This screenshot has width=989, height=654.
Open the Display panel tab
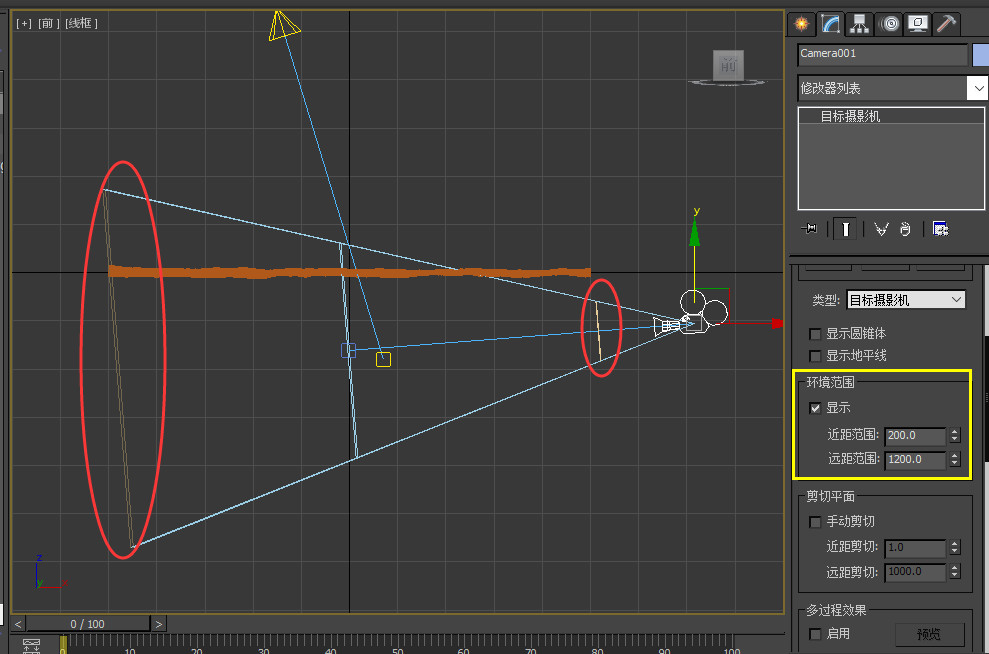(x=917, y=24)
